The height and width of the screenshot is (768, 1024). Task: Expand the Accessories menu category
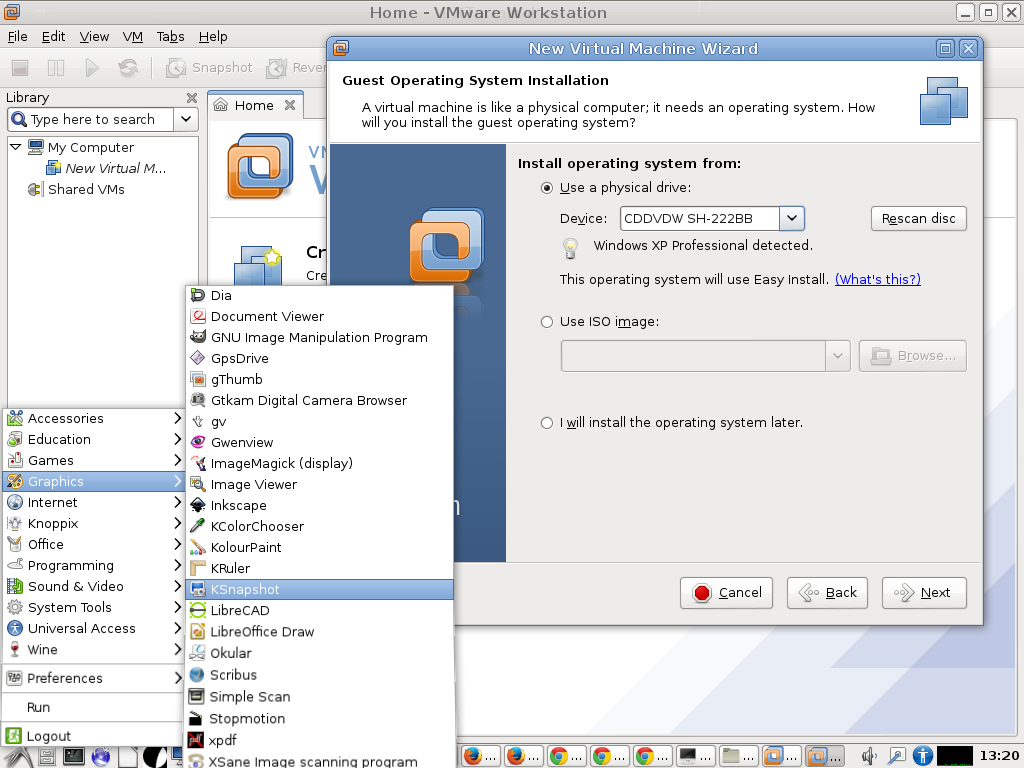[x=93, y=418]
